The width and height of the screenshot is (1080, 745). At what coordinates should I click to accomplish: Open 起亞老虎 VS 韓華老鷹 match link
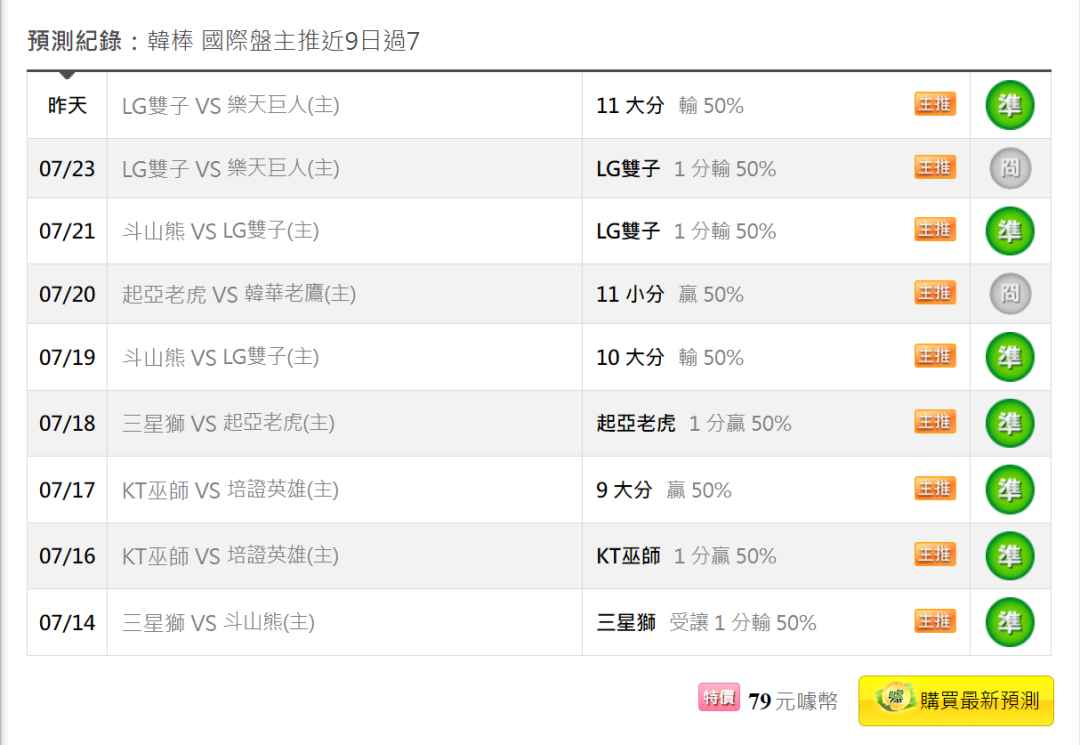pyautogui.click(x=239, y=294)
